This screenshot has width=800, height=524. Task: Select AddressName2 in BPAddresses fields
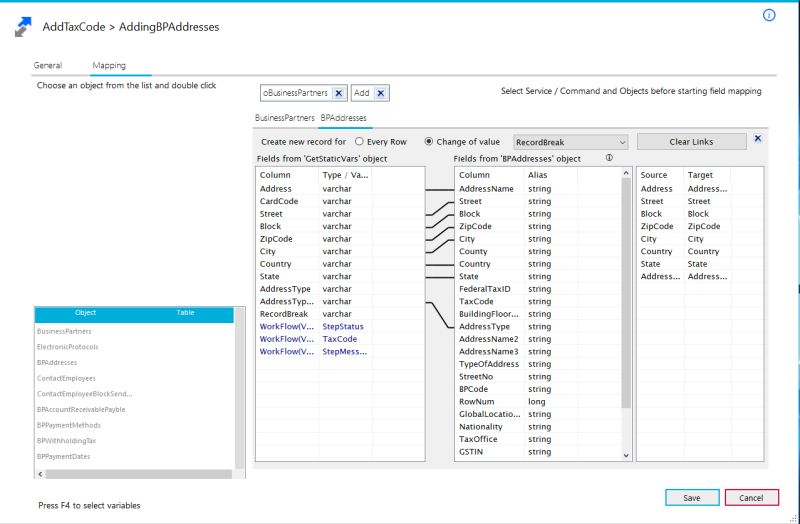pos(538,339)
